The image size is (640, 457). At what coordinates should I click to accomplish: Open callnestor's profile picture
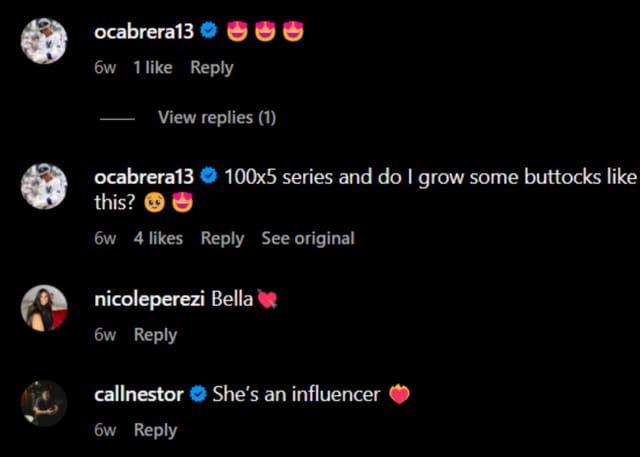[x=44, y=404]
